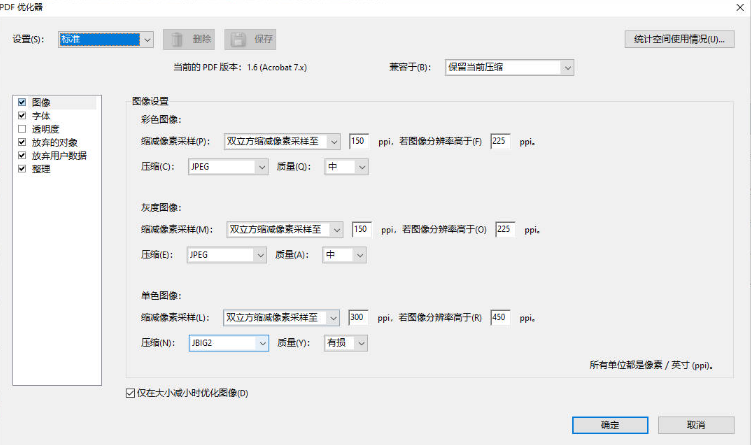The width and height of the screenshot is (751, 445).
Task: Close the PDF 优化器 dialog
Action: pyautogui.click(x=740, y=7)
